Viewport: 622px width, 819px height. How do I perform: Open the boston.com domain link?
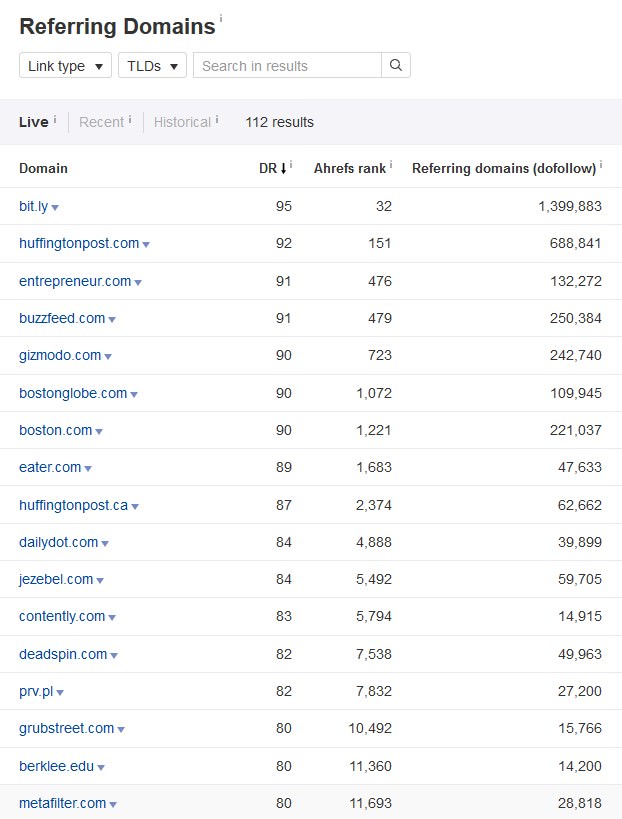[x=56, y=430]
